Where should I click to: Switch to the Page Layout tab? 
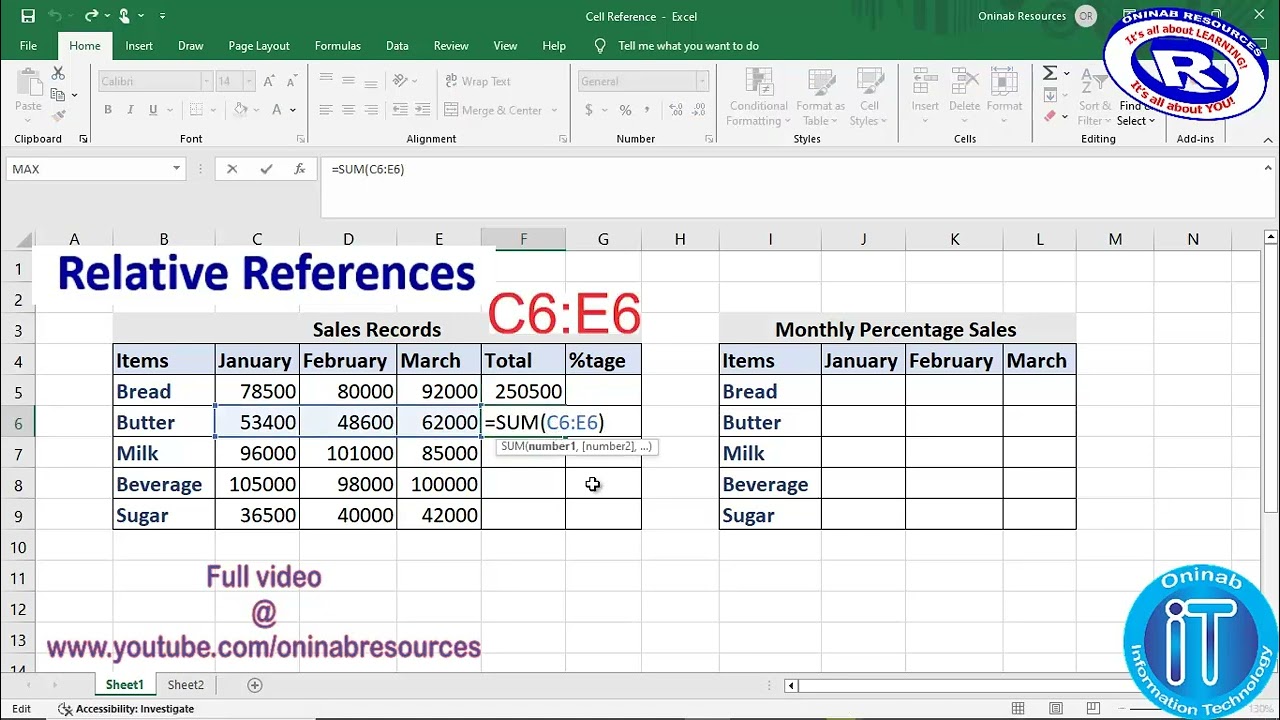click(259, 46)
